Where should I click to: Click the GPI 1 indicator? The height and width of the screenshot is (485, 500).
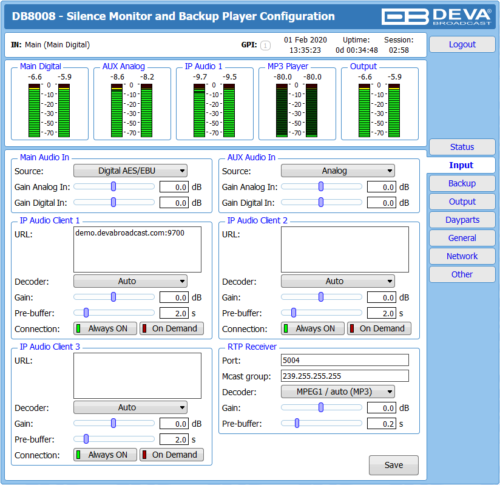point(265,45)
